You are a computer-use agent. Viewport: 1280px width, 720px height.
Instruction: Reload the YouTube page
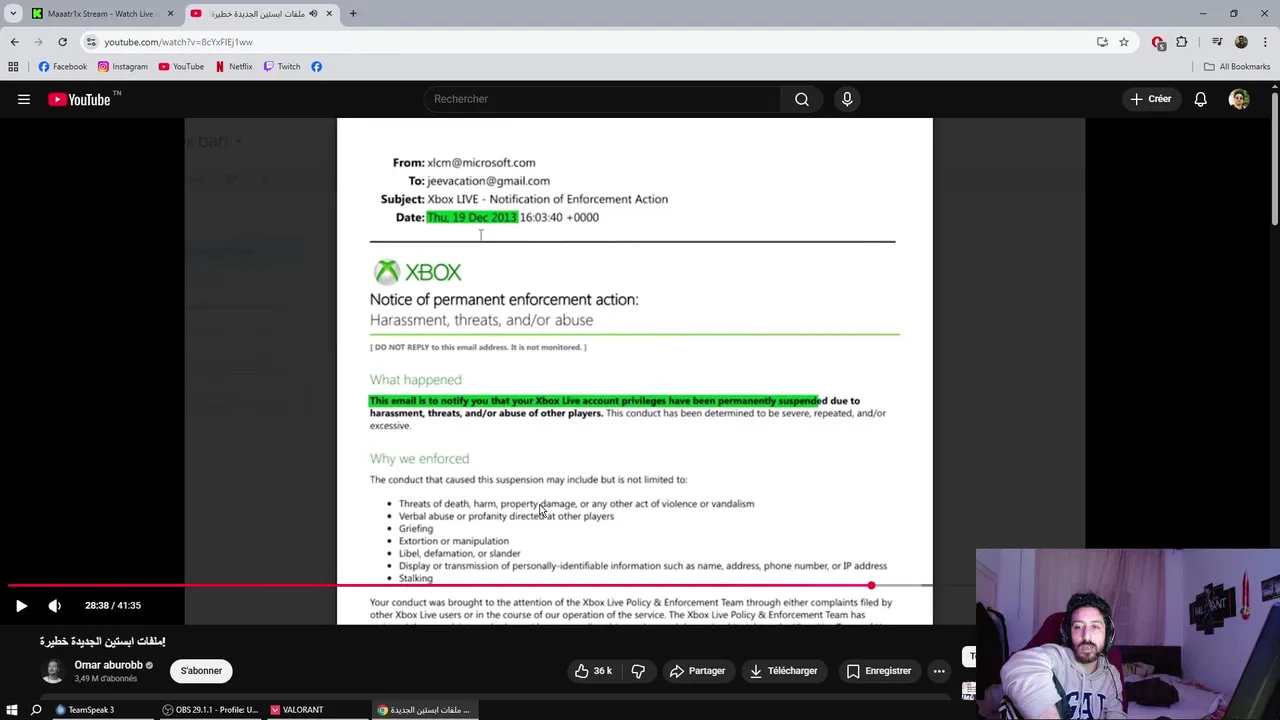[x=62, y=42]
